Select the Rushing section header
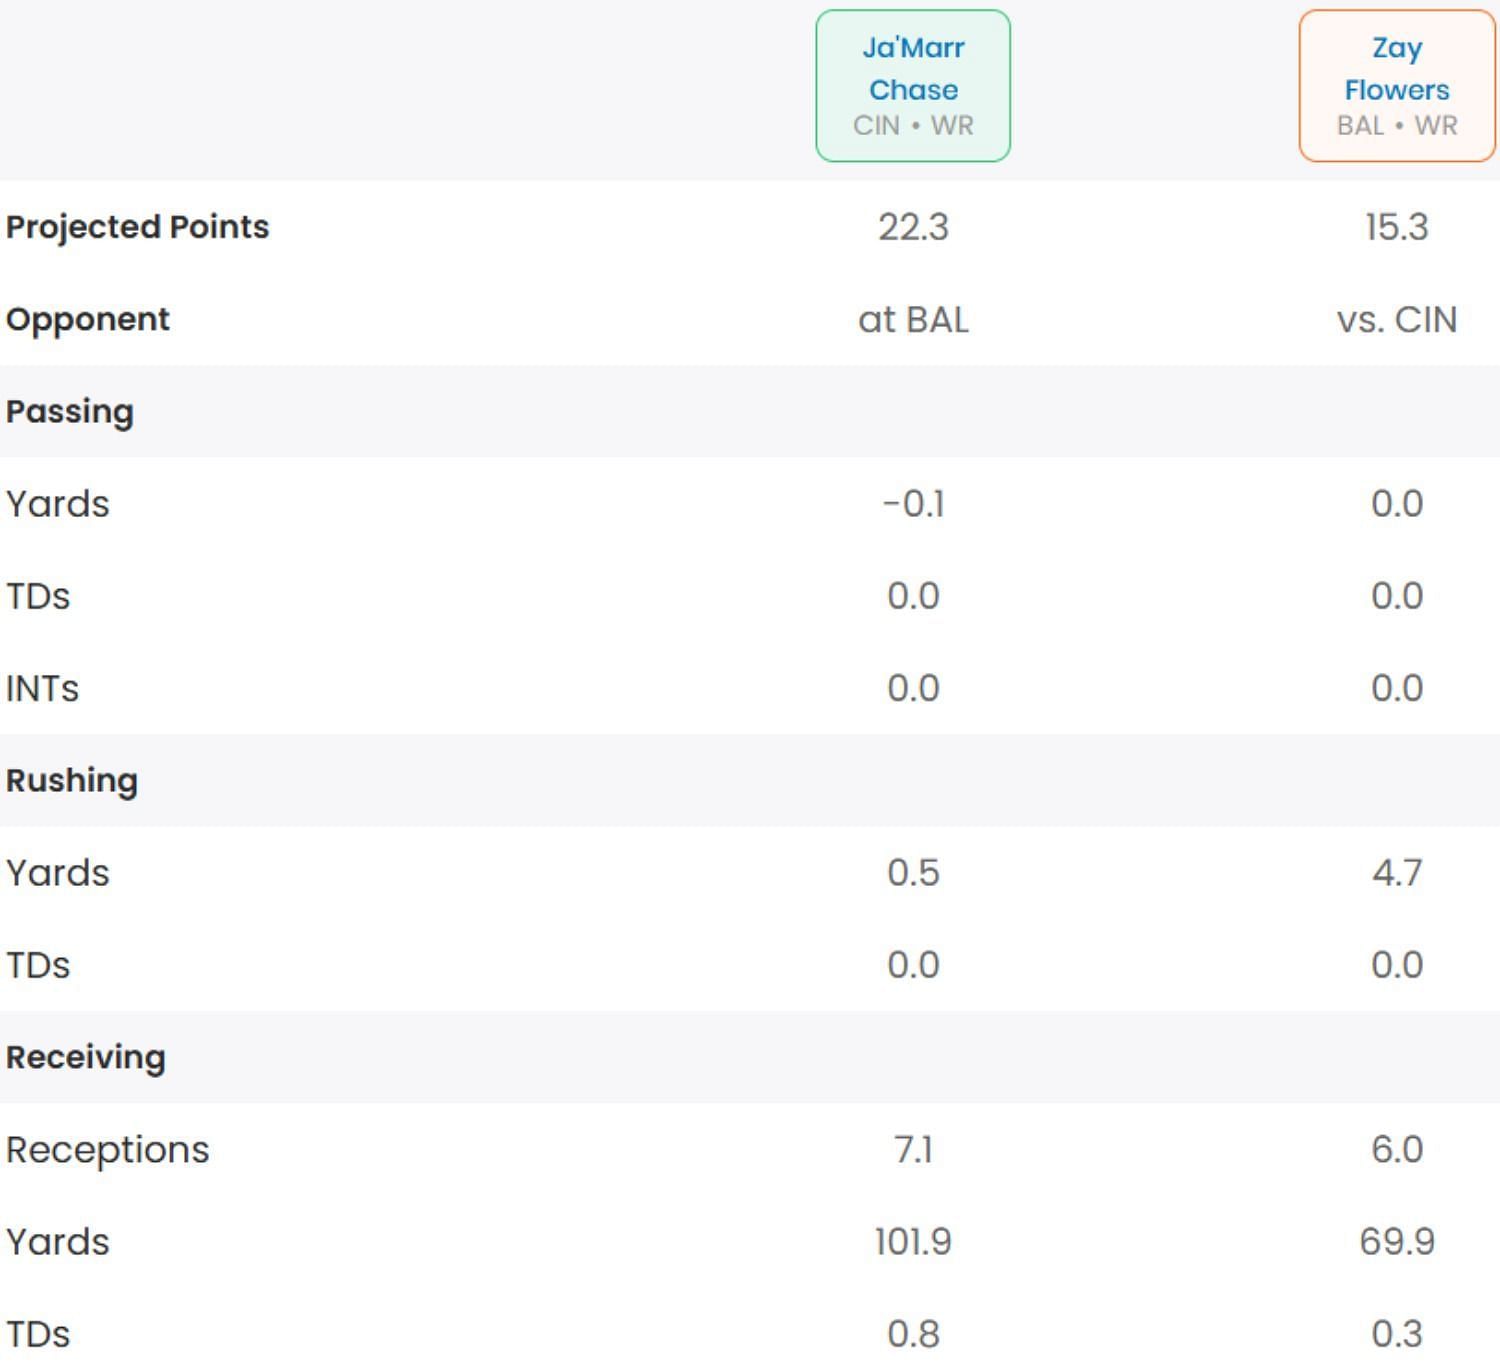The width and height of the screenshot is (1500, 1363). (72, 781)
